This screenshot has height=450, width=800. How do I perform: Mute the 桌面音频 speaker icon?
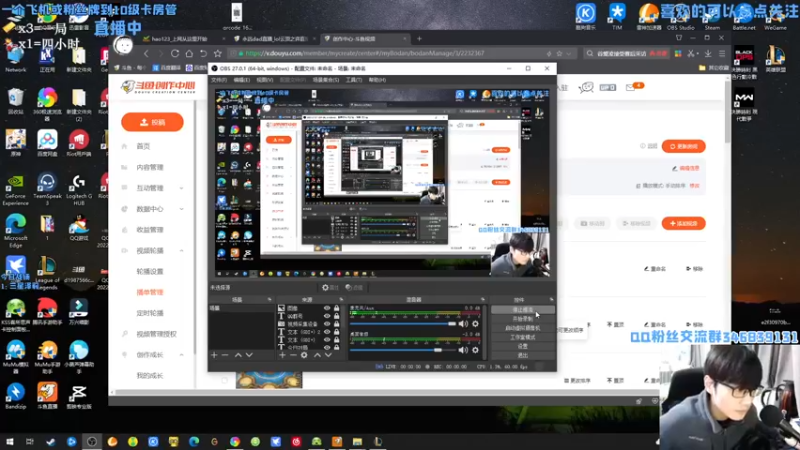point(463,350)
